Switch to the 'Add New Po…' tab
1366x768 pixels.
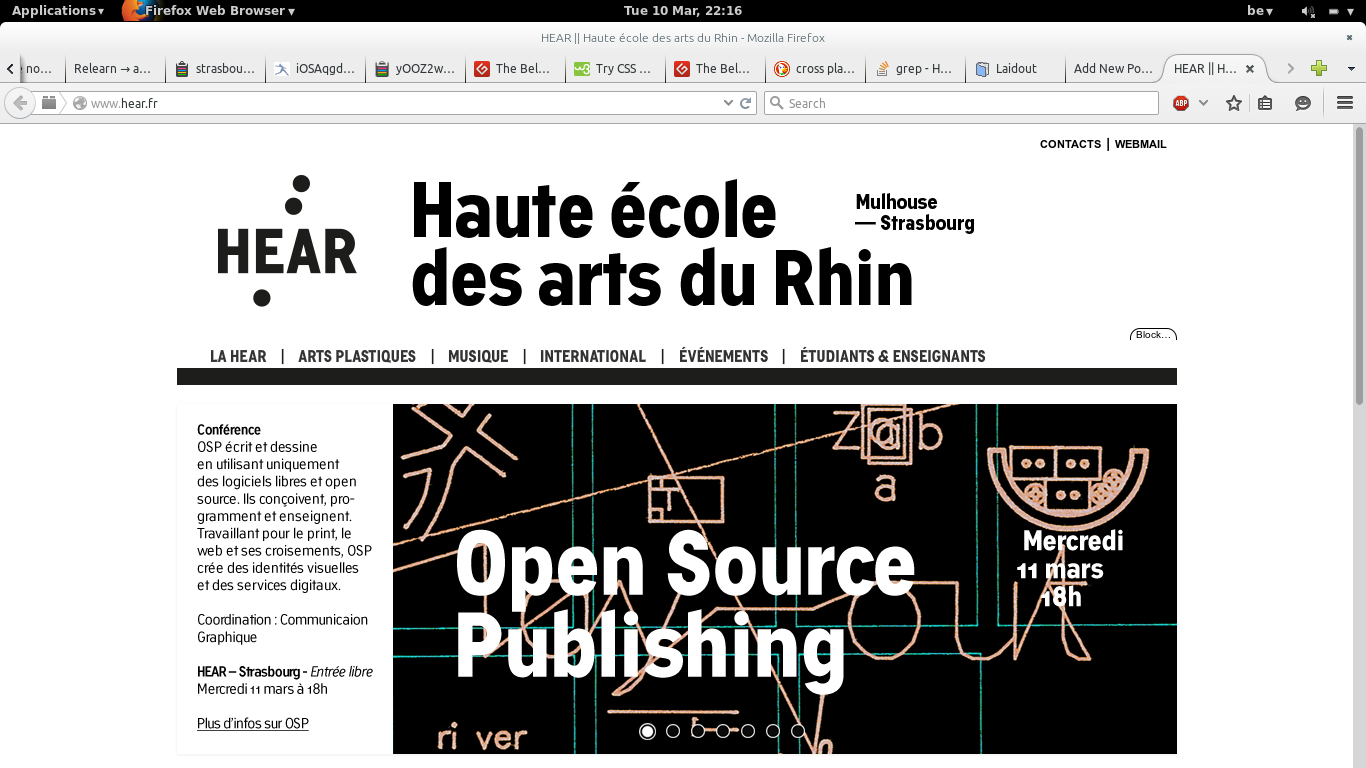click(x=1113, y=69)
